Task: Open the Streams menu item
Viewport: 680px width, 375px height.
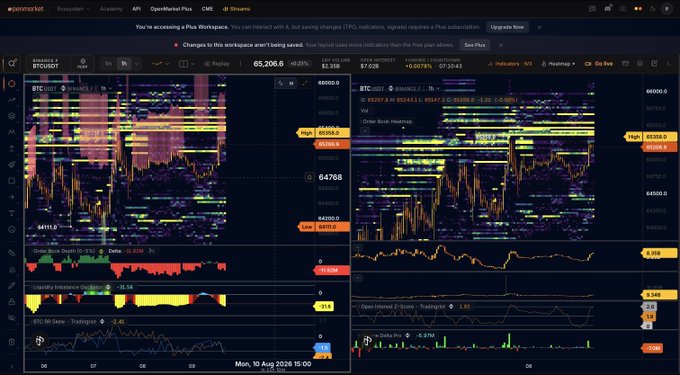Action: pos(236,9)
